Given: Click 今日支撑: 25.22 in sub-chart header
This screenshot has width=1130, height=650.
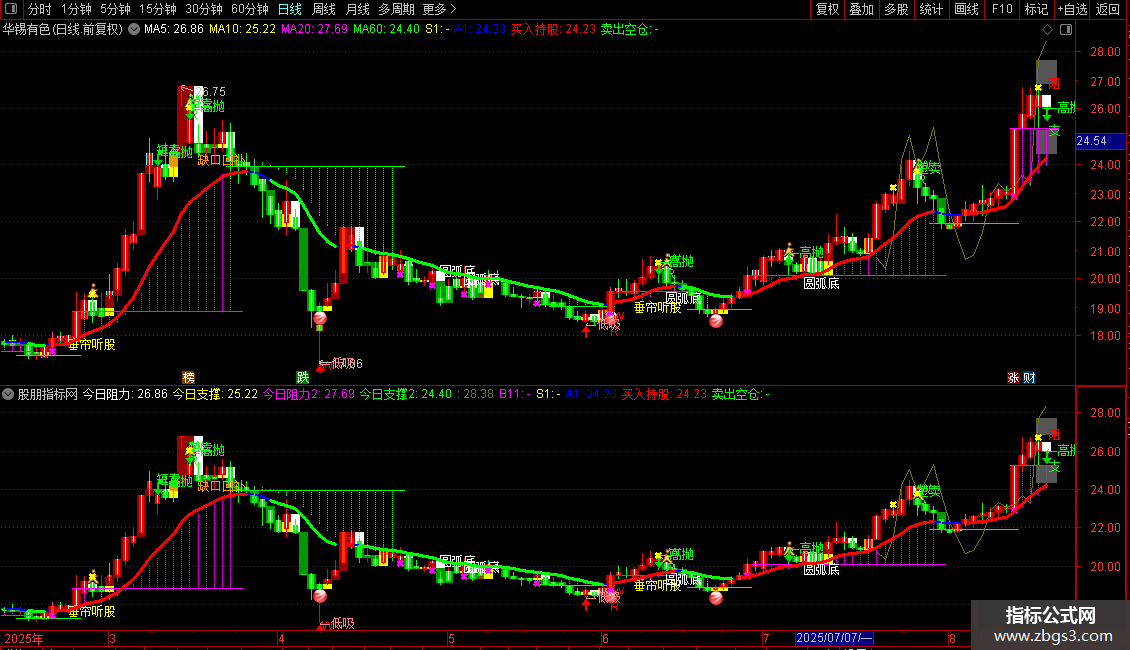Looking at the screenshot, I should [x=215, y=394].
